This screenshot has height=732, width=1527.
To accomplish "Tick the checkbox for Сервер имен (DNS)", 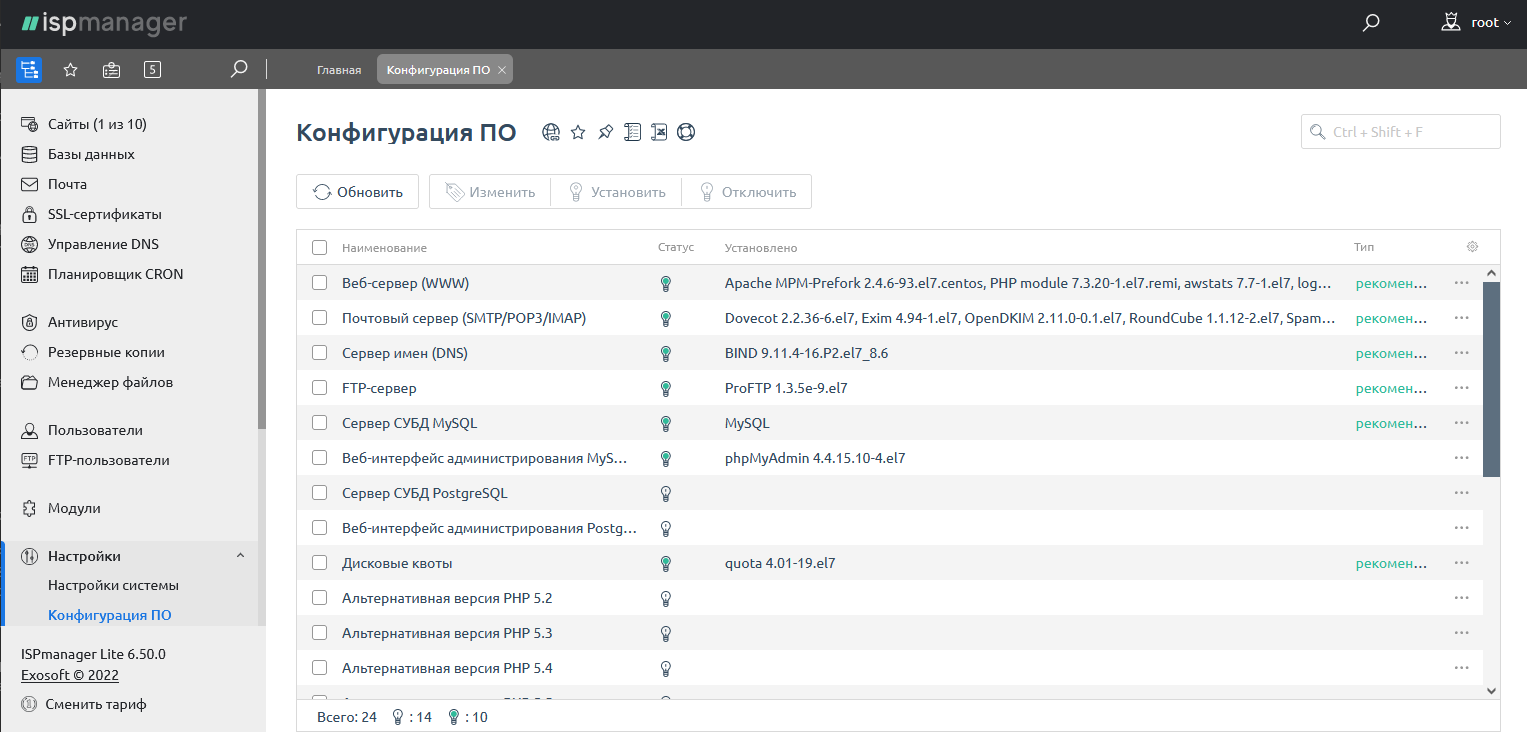I will click(x=320, y=353).
